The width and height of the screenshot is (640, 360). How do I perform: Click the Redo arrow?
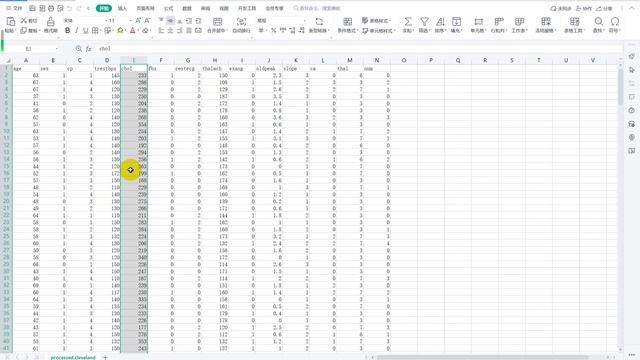pyautogui.click(x=79, y=8)
